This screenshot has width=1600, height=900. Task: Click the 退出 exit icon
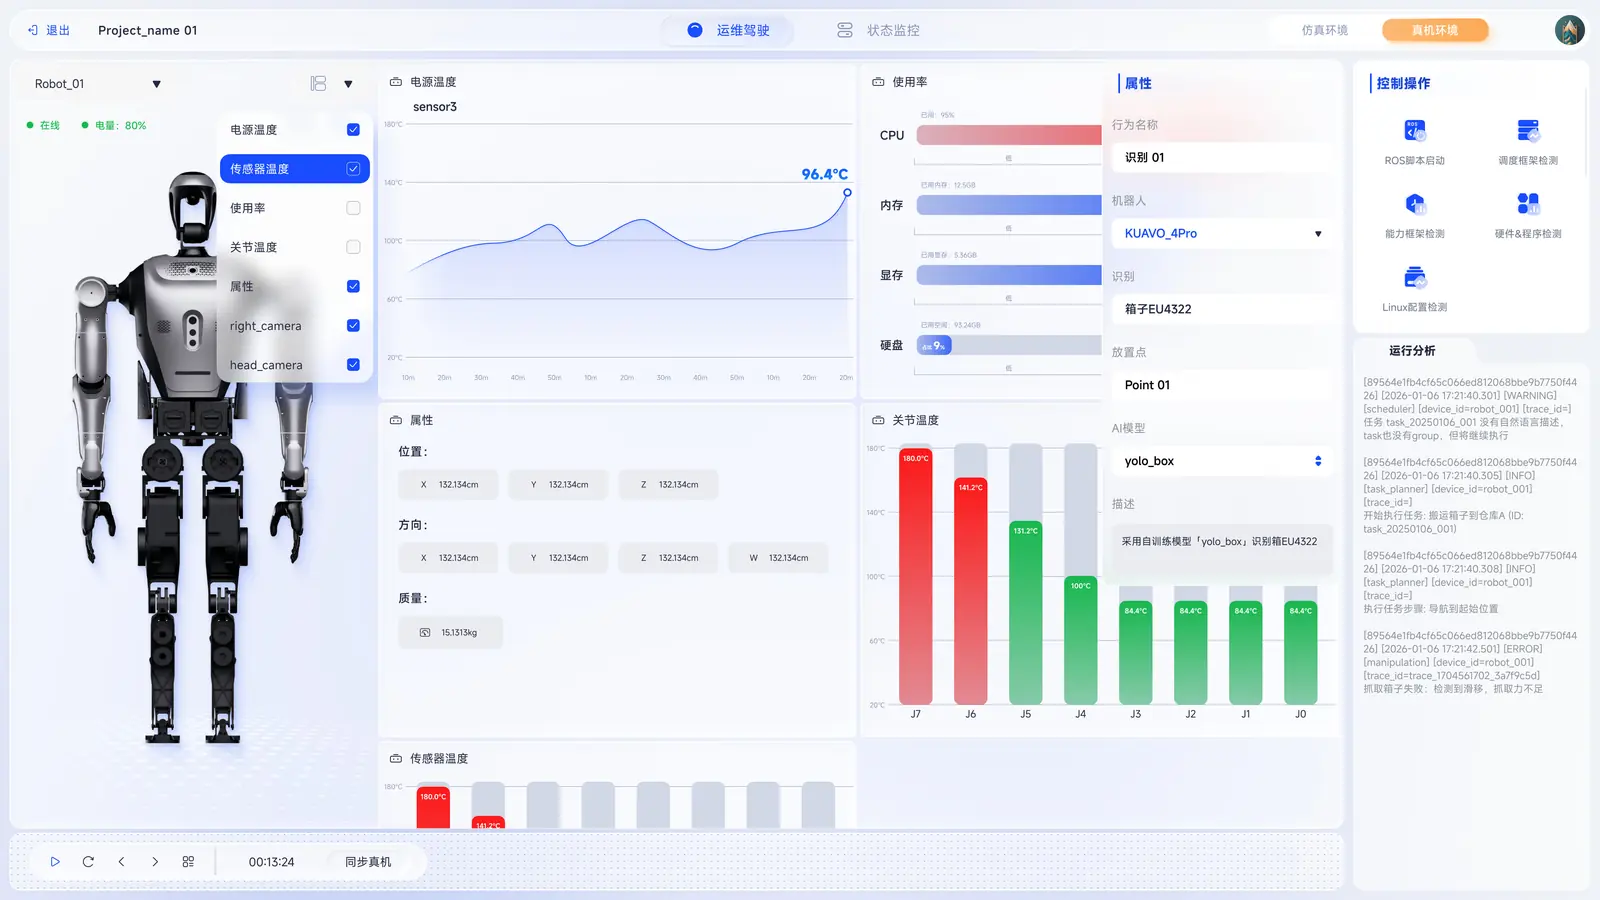[x=33, y=30]
